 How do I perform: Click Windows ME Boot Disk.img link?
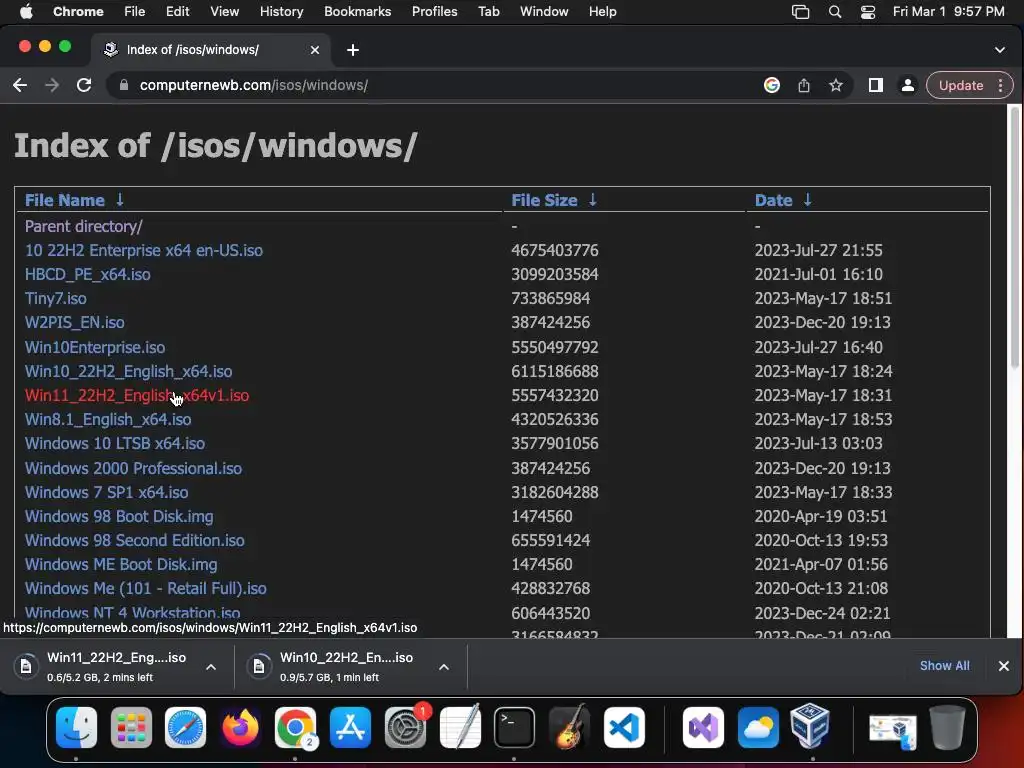pyautogui.click(x=121, y=564)
